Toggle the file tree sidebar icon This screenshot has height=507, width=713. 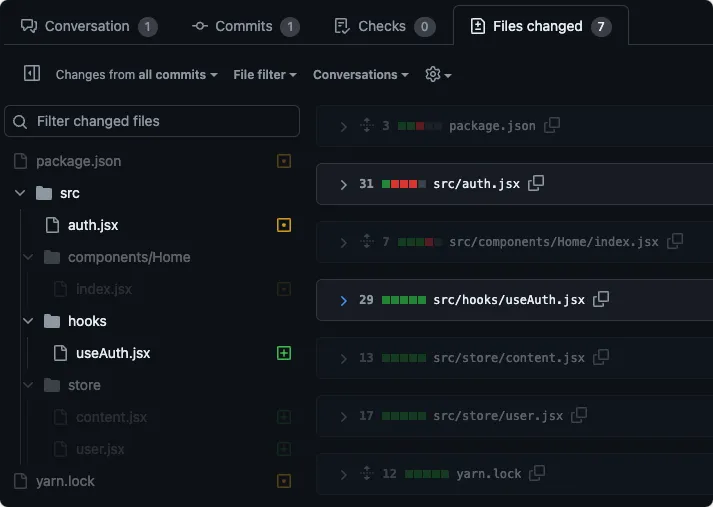tap(31, 74)
